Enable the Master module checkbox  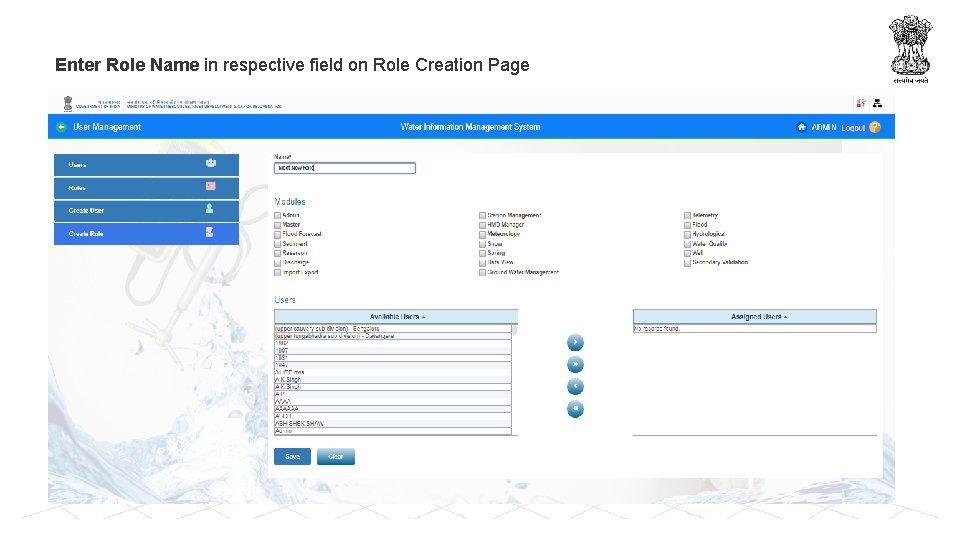(x=277, y=225)
